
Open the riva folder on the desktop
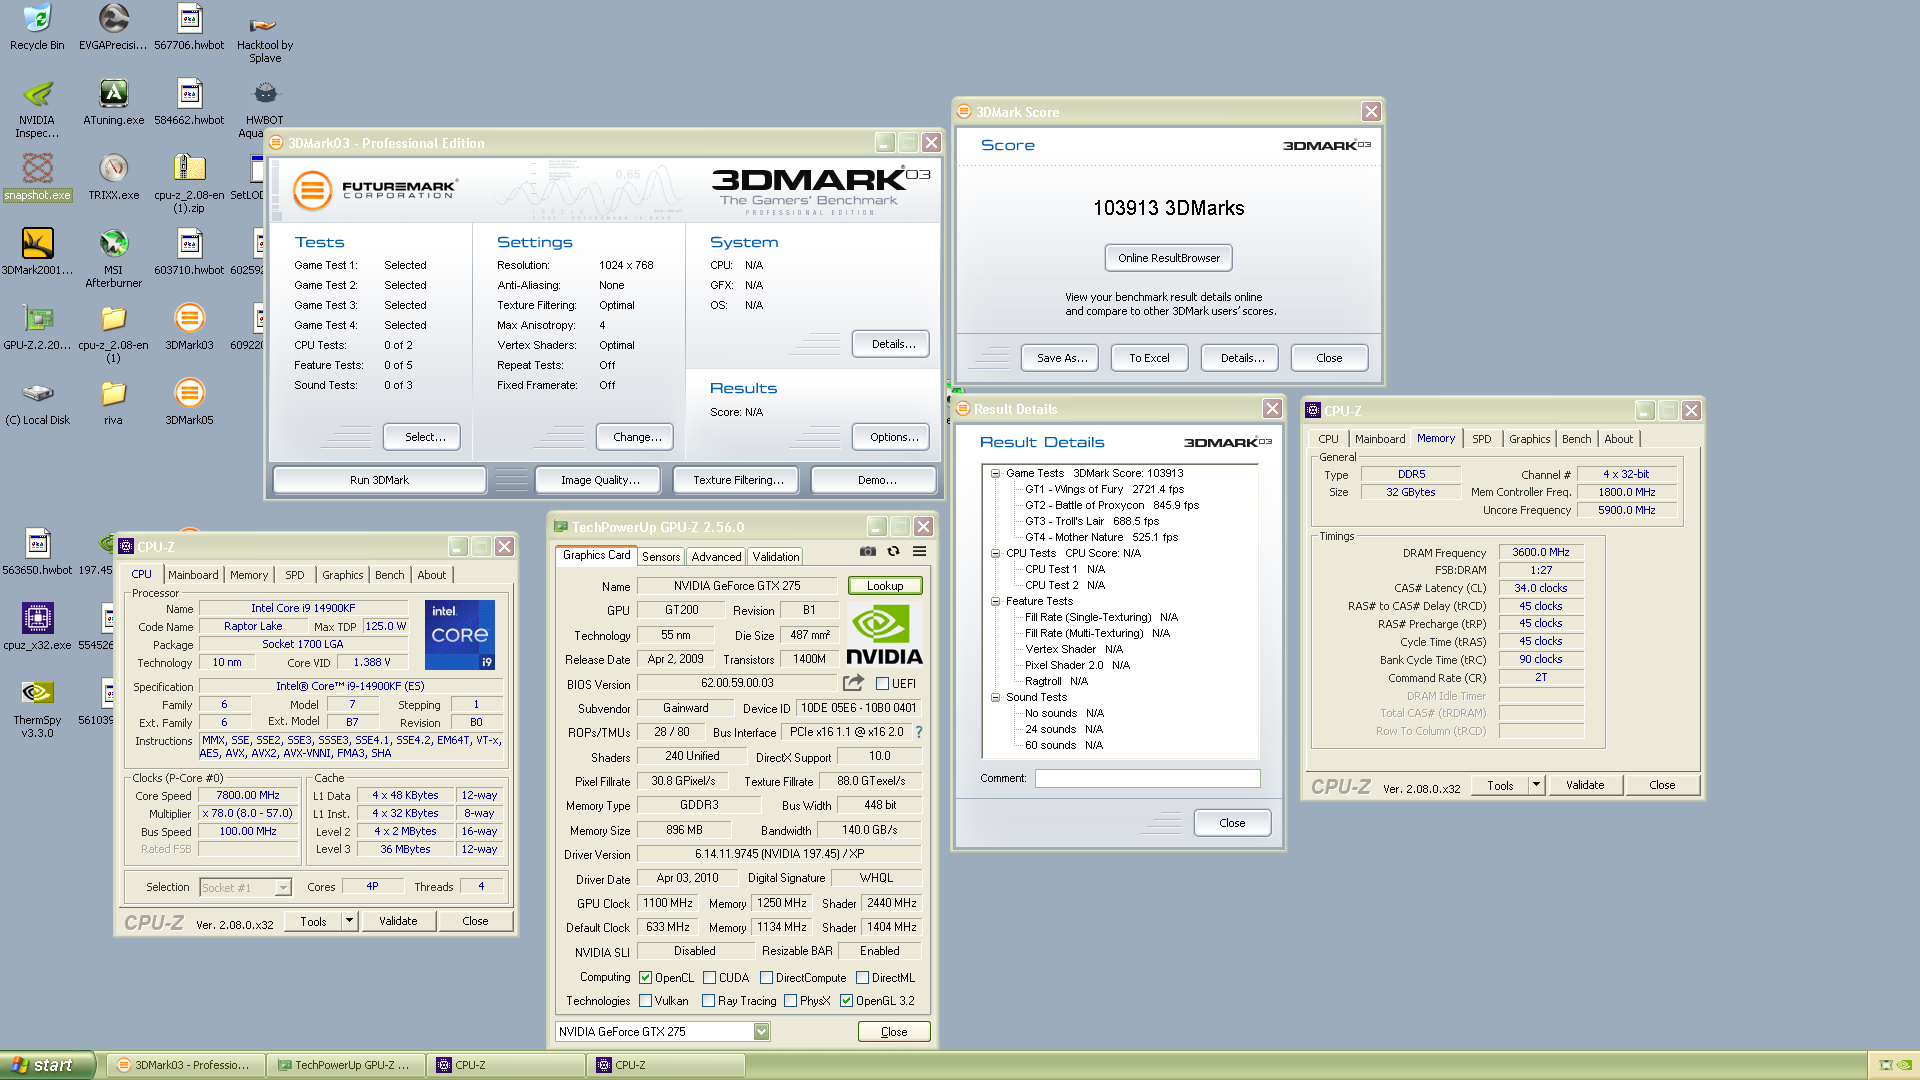coord(113,402)
